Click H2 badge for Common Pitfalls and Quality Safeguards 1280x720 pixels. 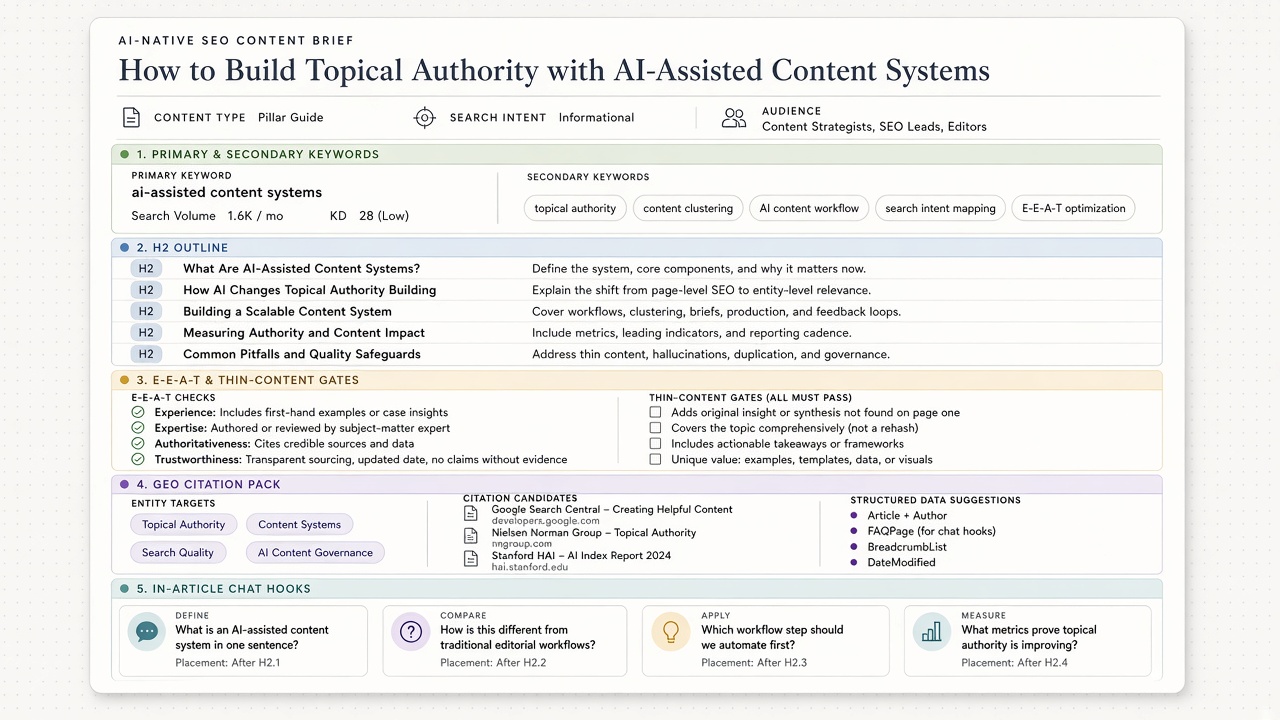pos(146,354)
